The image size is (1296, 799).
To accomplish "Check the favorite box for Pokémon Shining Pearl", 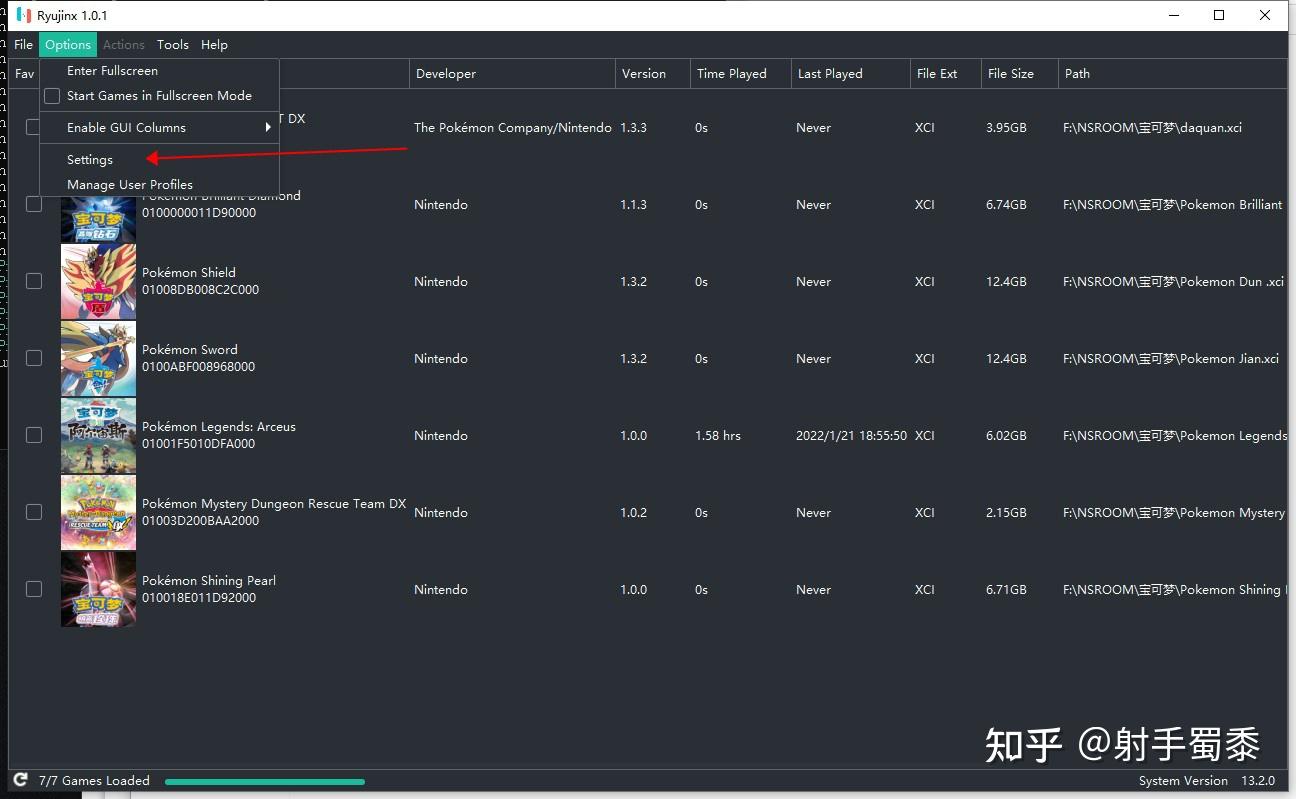I will (33, 589).
